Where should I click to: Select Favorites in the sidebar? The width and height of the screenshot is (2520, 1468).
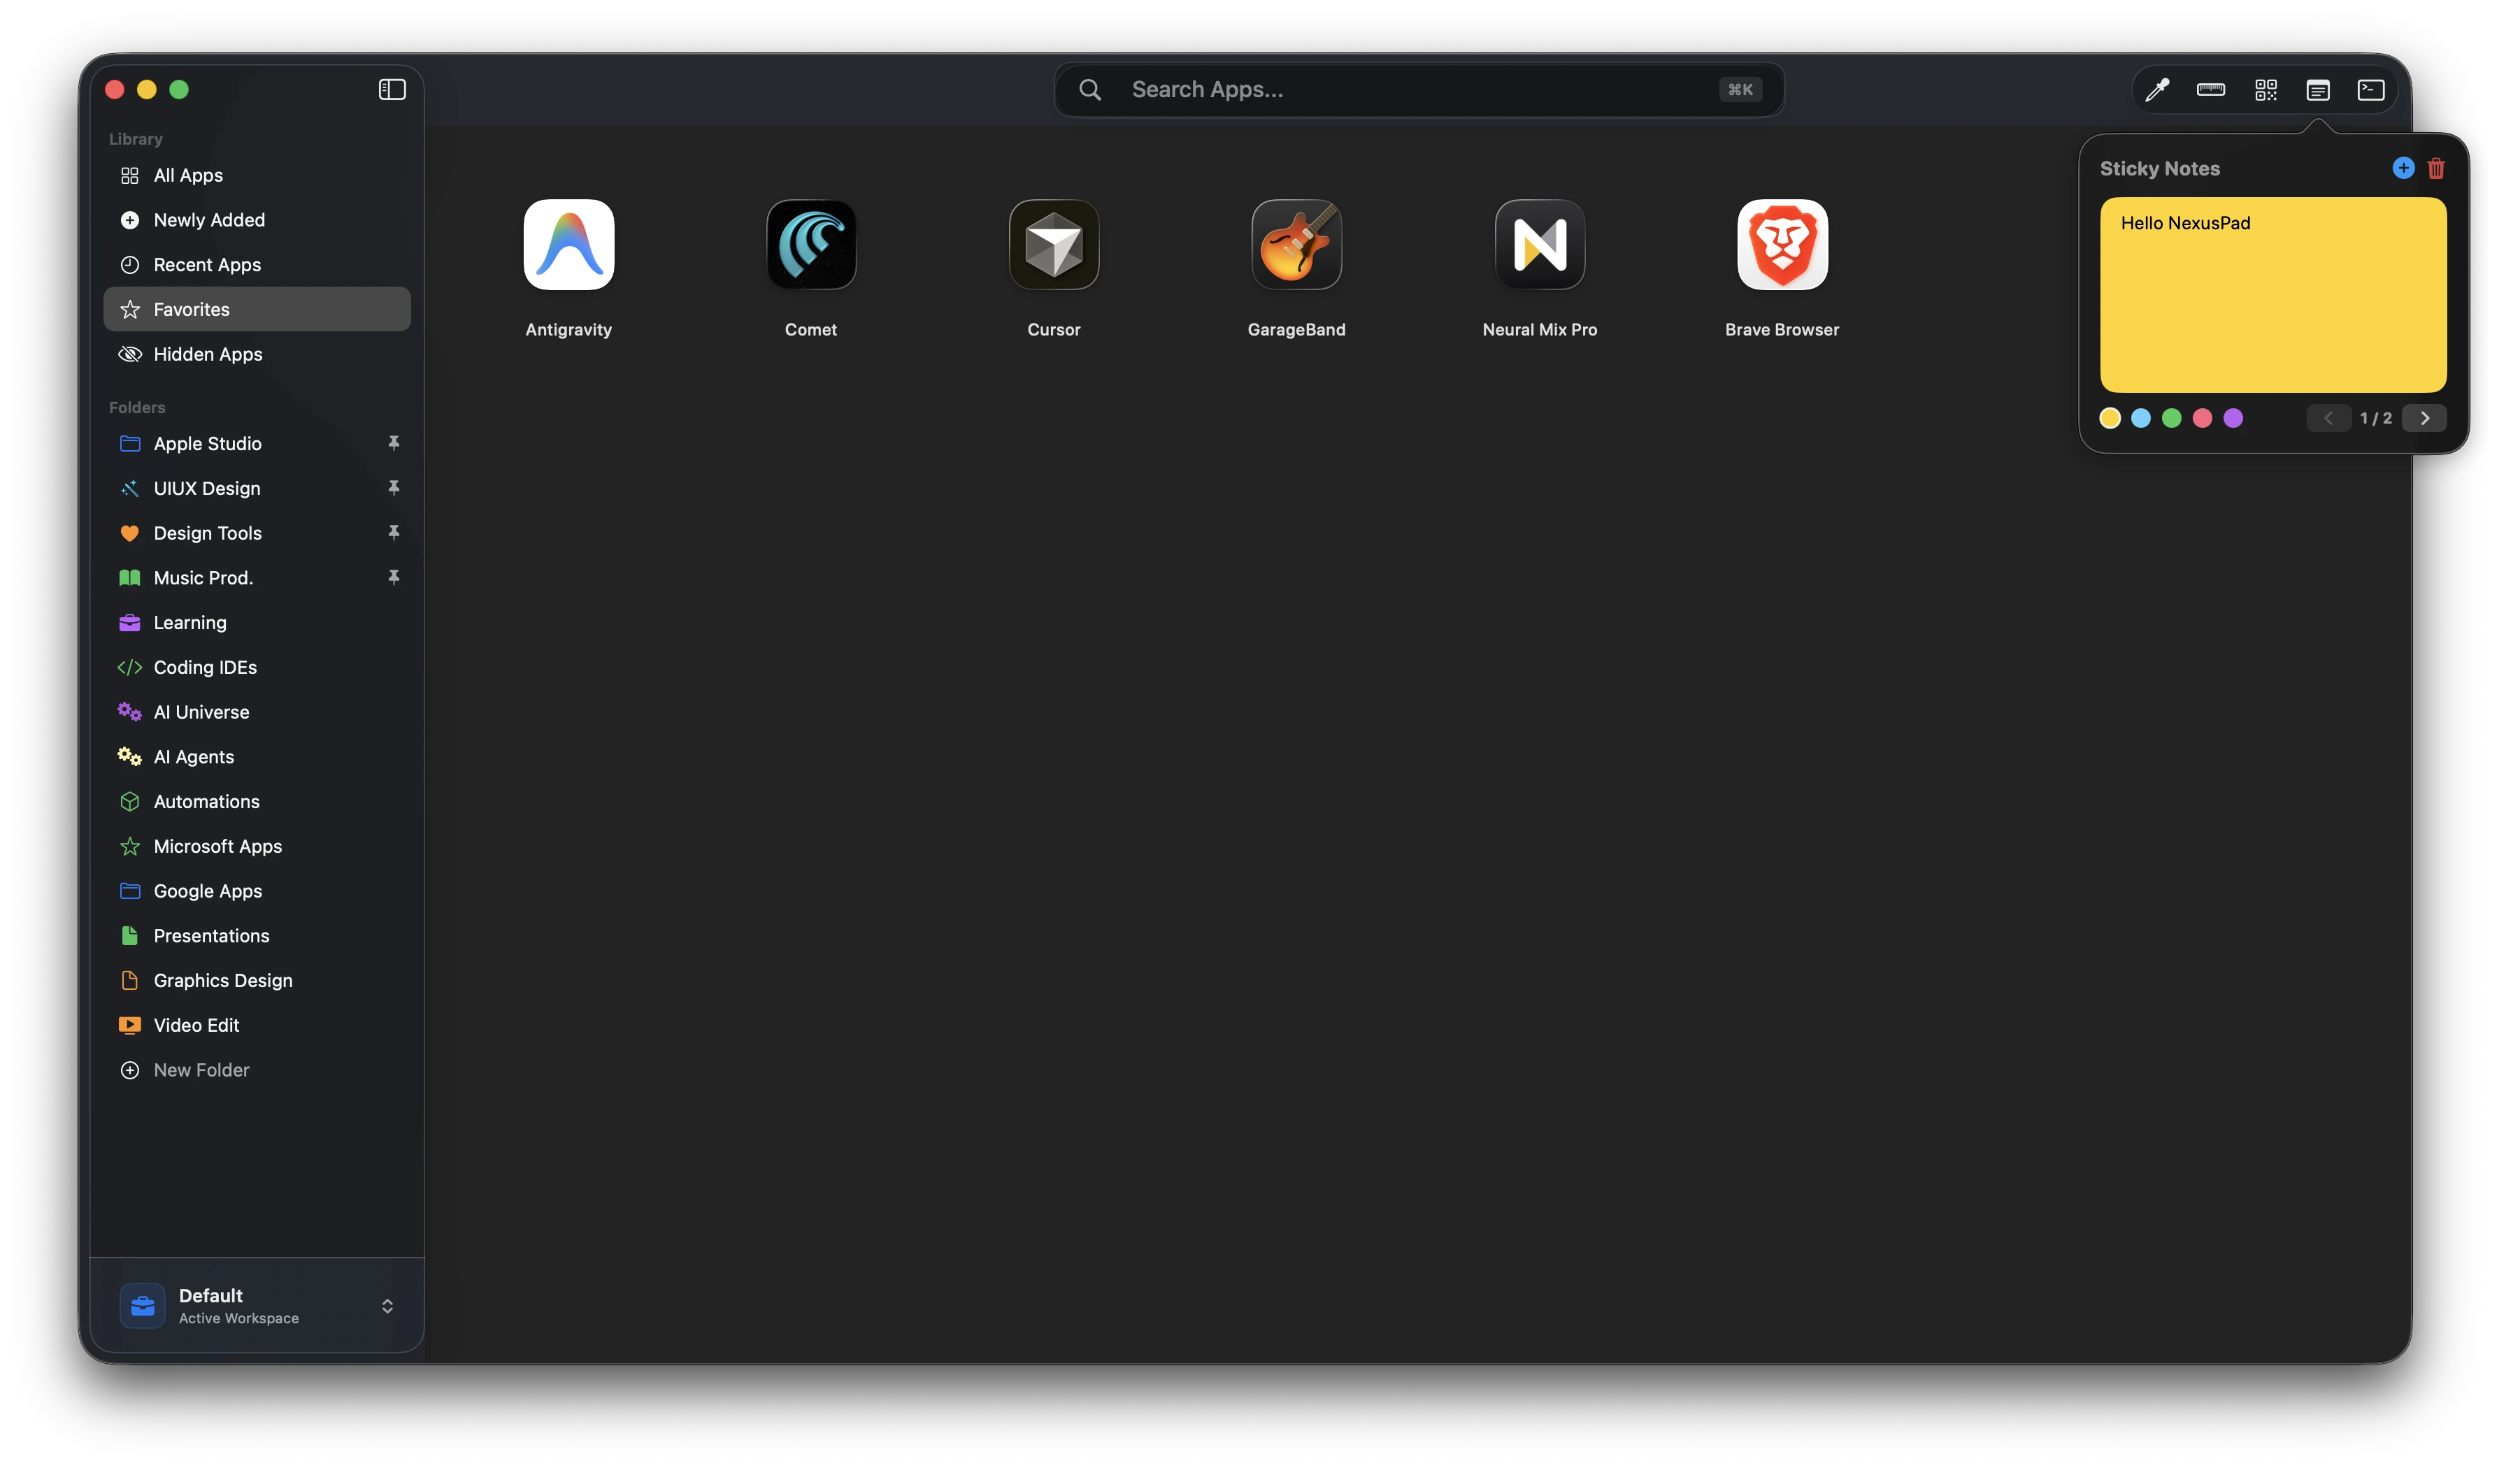click(x=257, y=309)
